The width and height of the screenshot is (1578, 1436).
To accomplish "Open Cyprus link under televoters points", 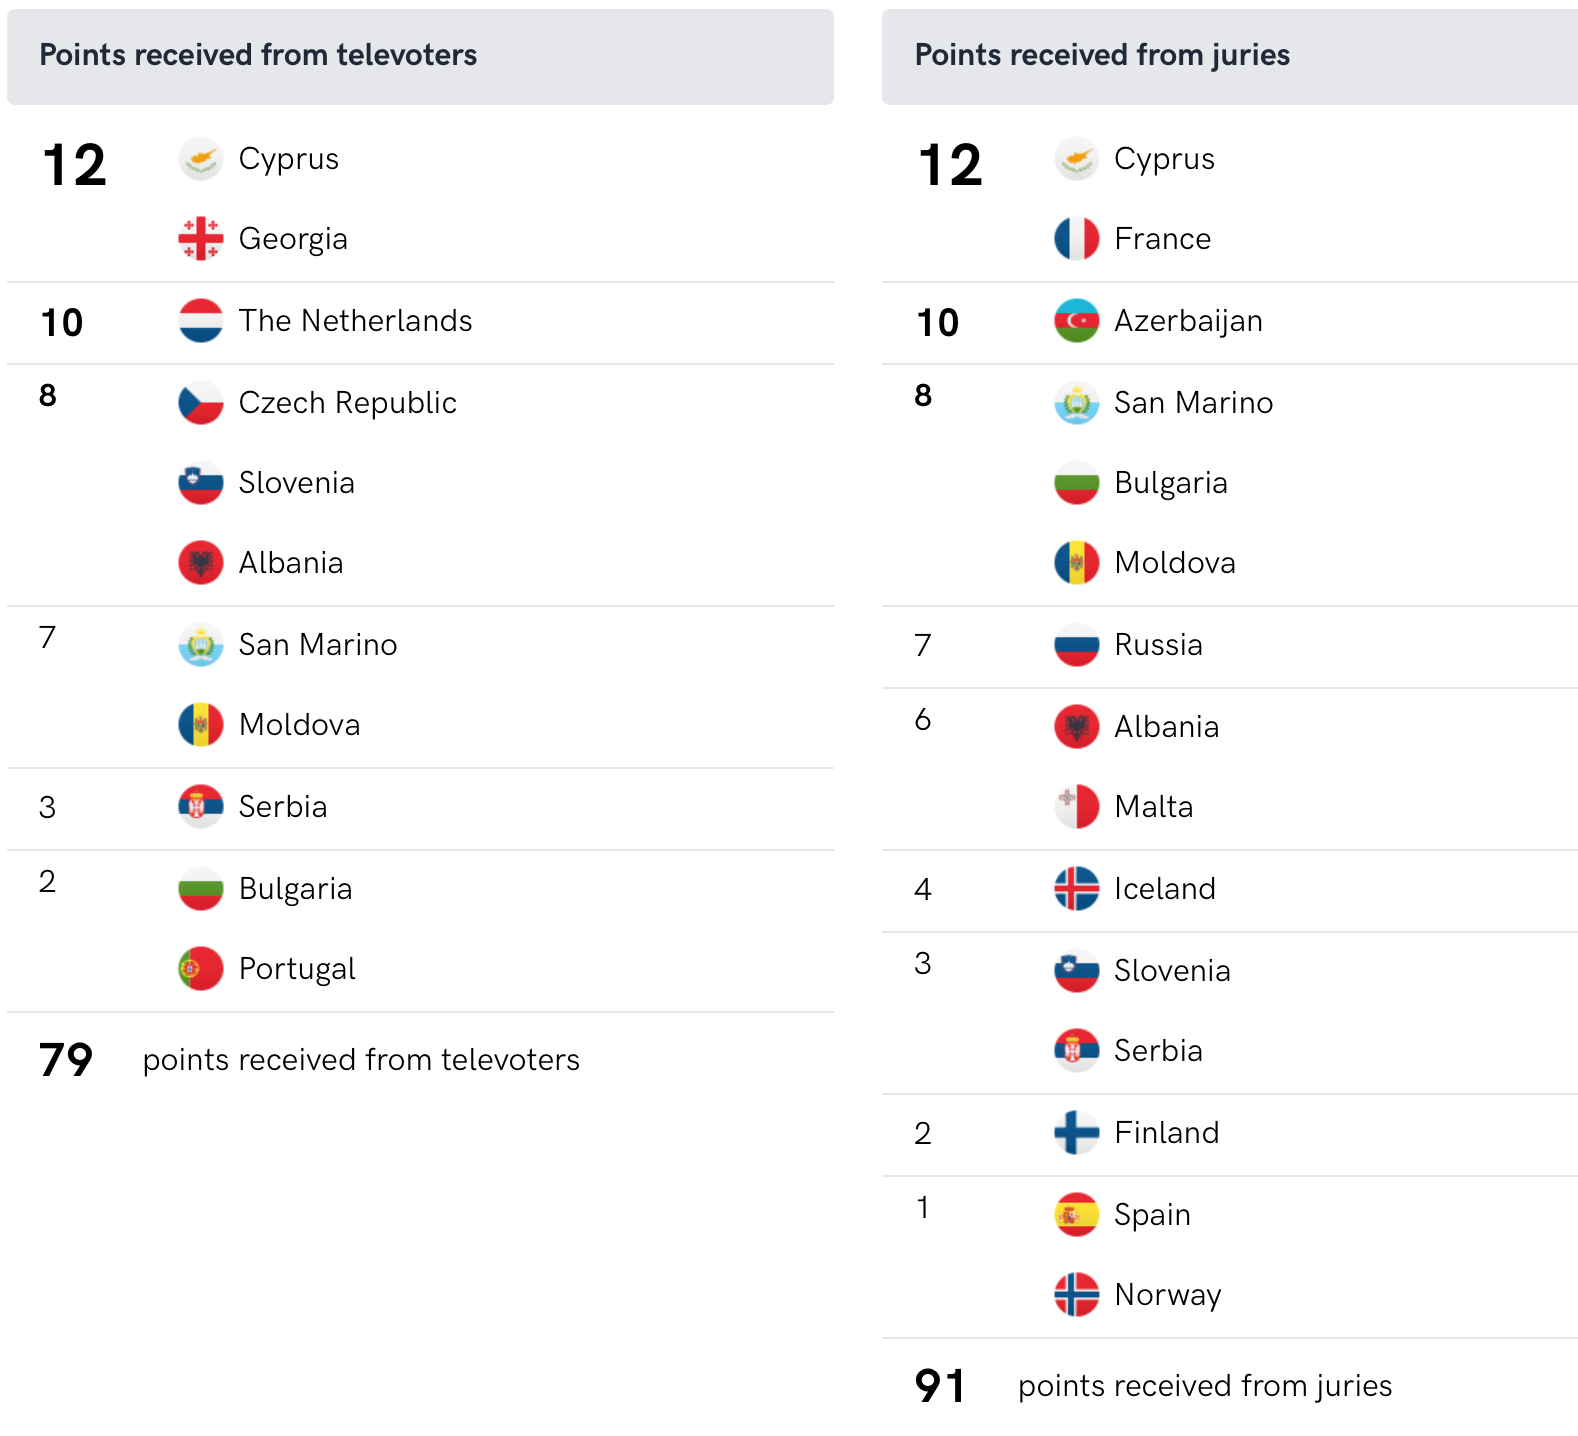I will (288, 159).
